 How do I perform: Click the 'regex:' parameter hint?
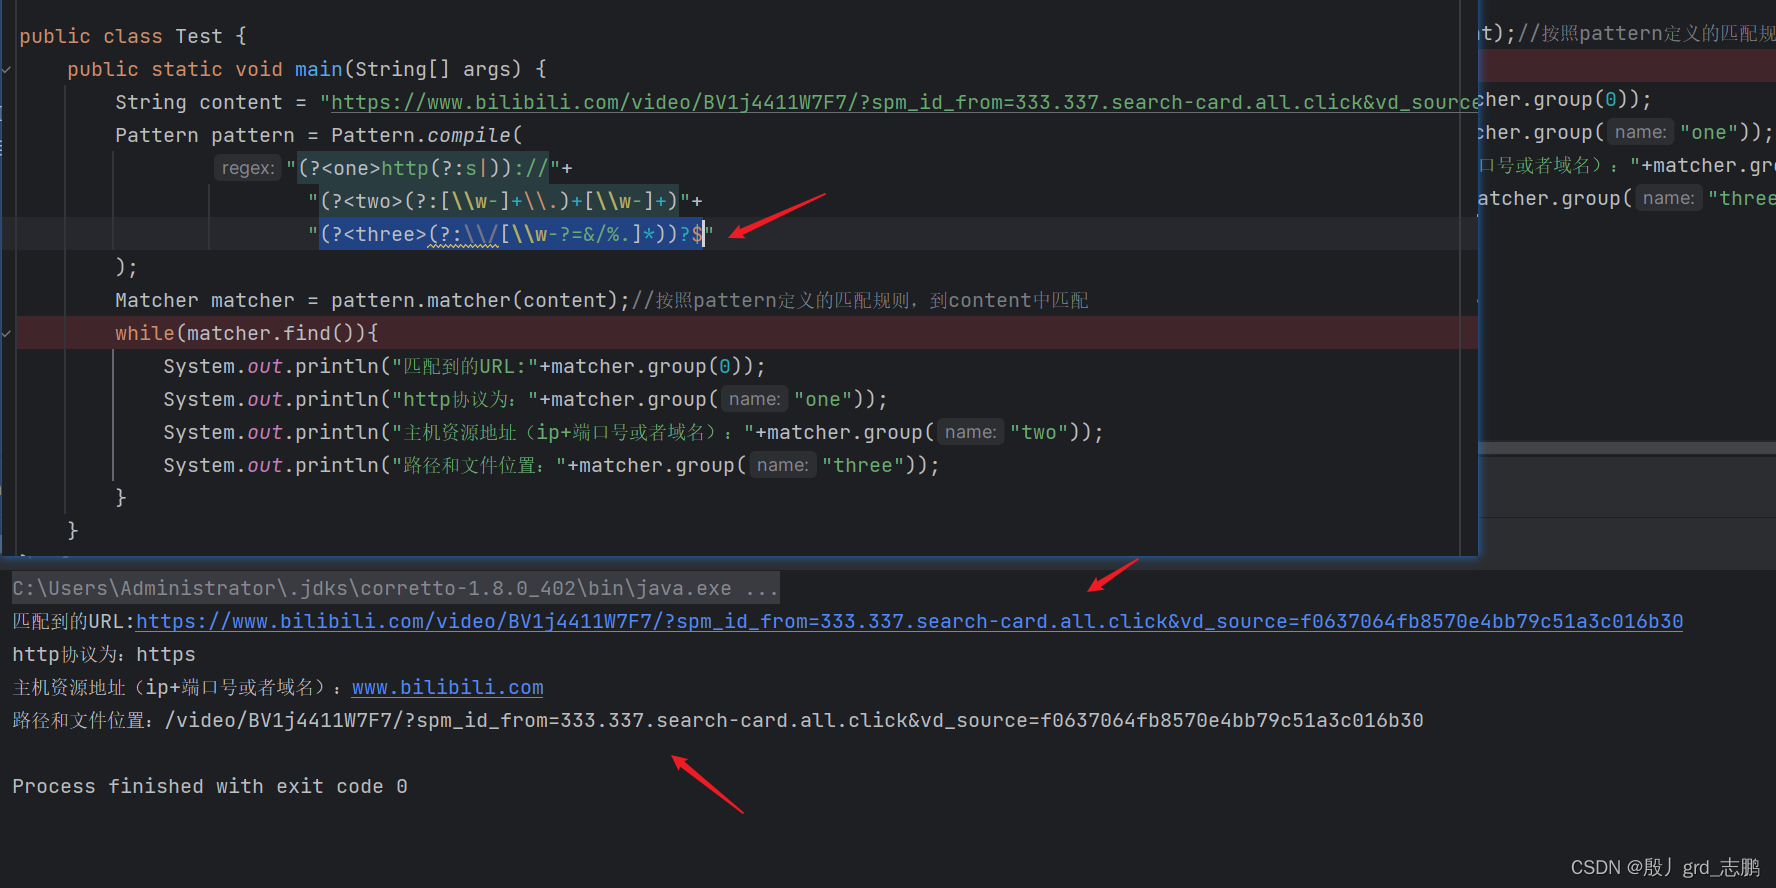pos(248,168)
